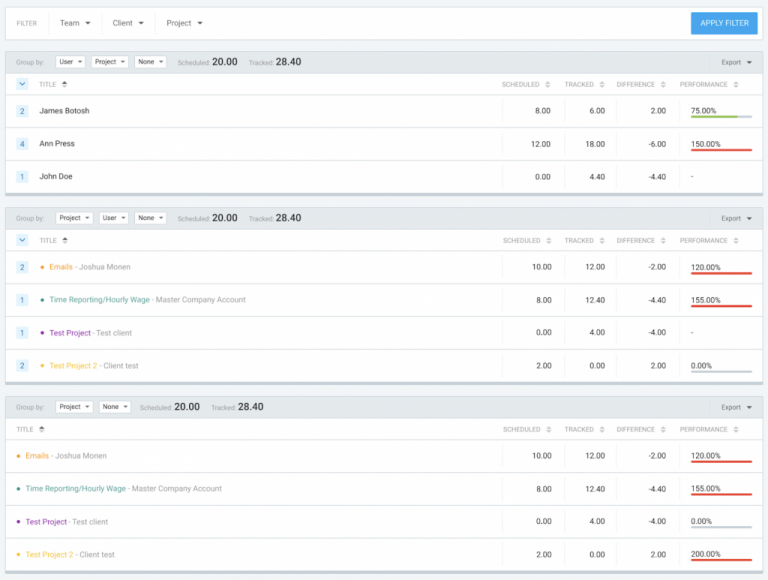
Task: Open the Project filter dropdown
Action: click(184, 23)
